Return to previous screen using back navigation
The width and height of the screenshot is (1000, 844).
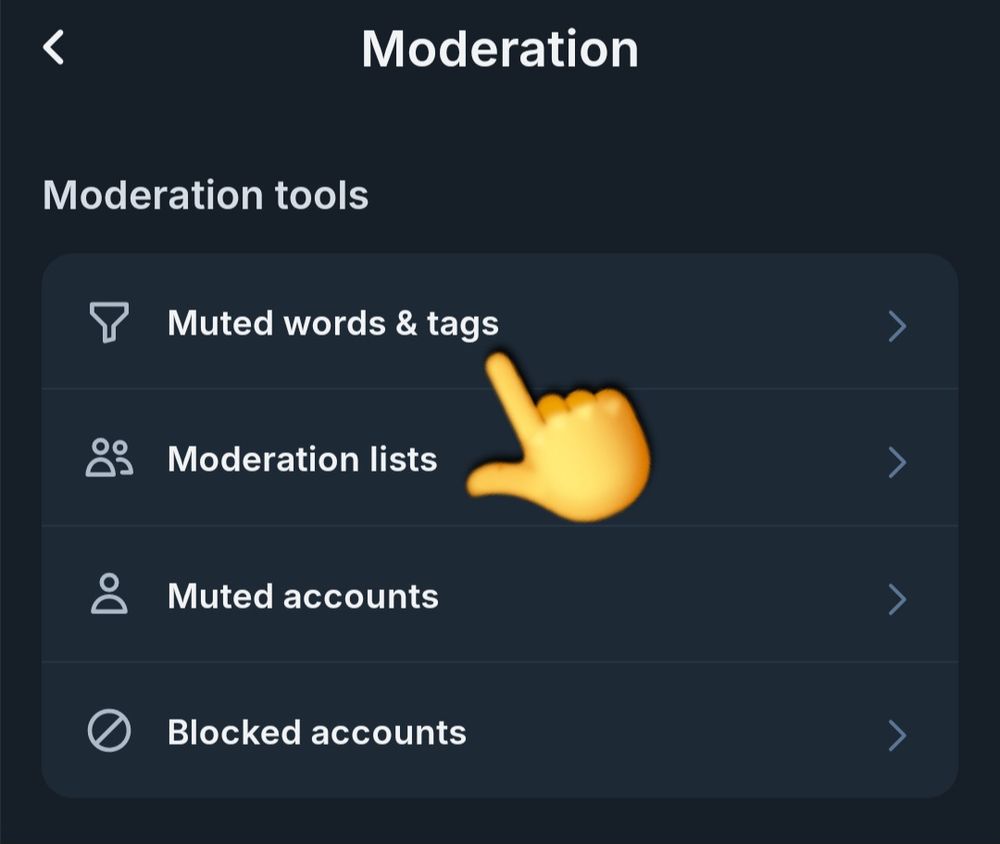55,47
